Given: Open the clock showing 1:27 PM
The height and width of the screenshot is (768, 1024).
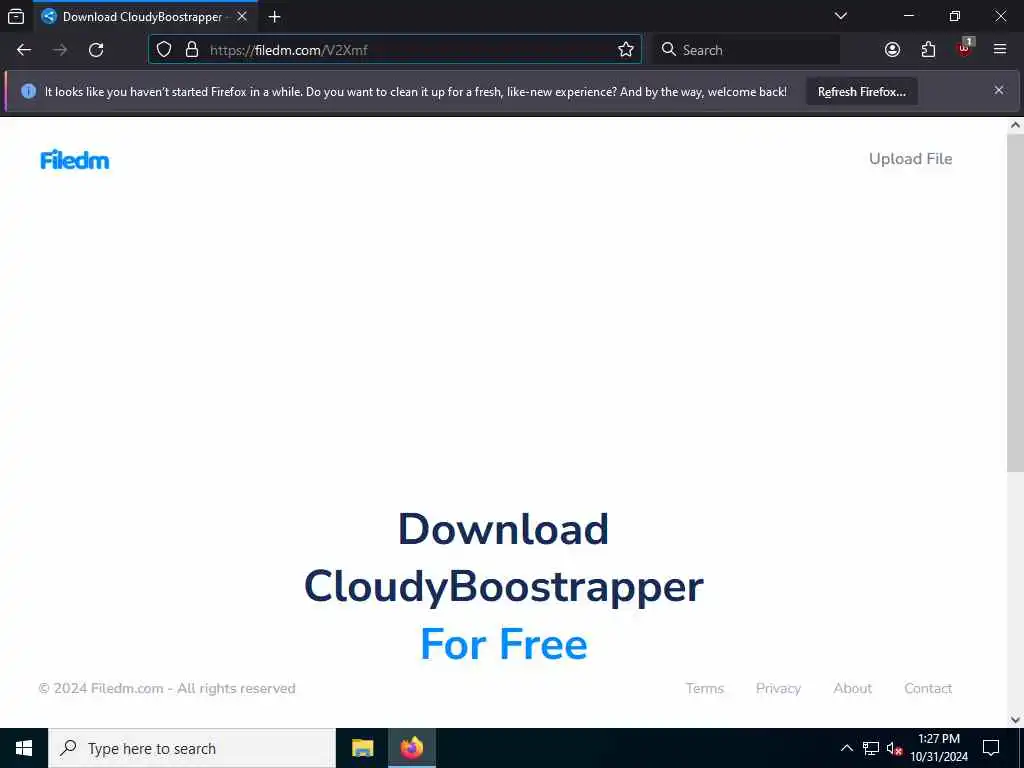Looking at the screenshot, I should pos(939,748).
